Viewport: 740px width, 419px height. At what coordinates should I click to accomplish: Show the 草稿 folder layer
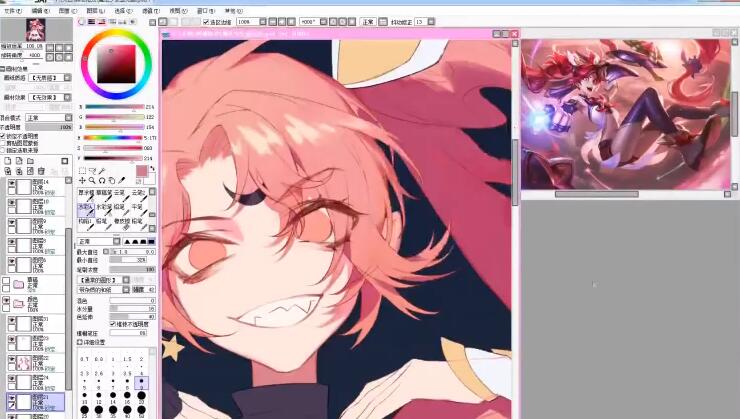pyautogui.click(x=6, y=281)
